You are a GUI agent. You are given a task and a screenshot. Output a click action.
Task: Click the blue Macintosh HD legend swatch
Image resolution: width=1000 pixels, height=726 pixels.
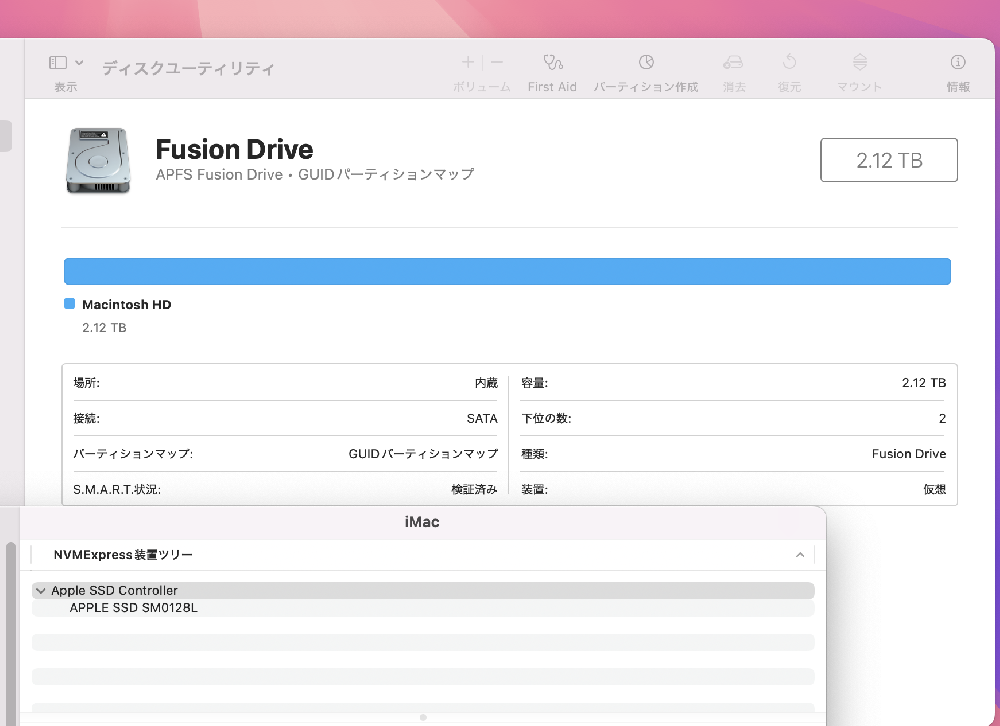tap(70, 304)
